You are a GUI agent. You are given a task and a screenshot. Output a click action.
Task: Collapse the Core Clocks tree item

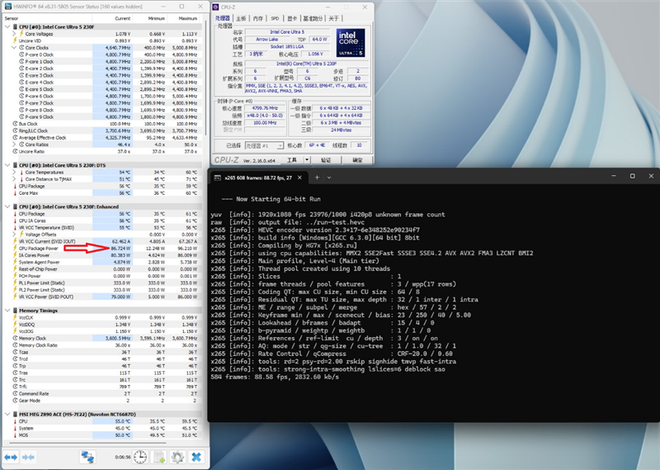coord(14,46)
